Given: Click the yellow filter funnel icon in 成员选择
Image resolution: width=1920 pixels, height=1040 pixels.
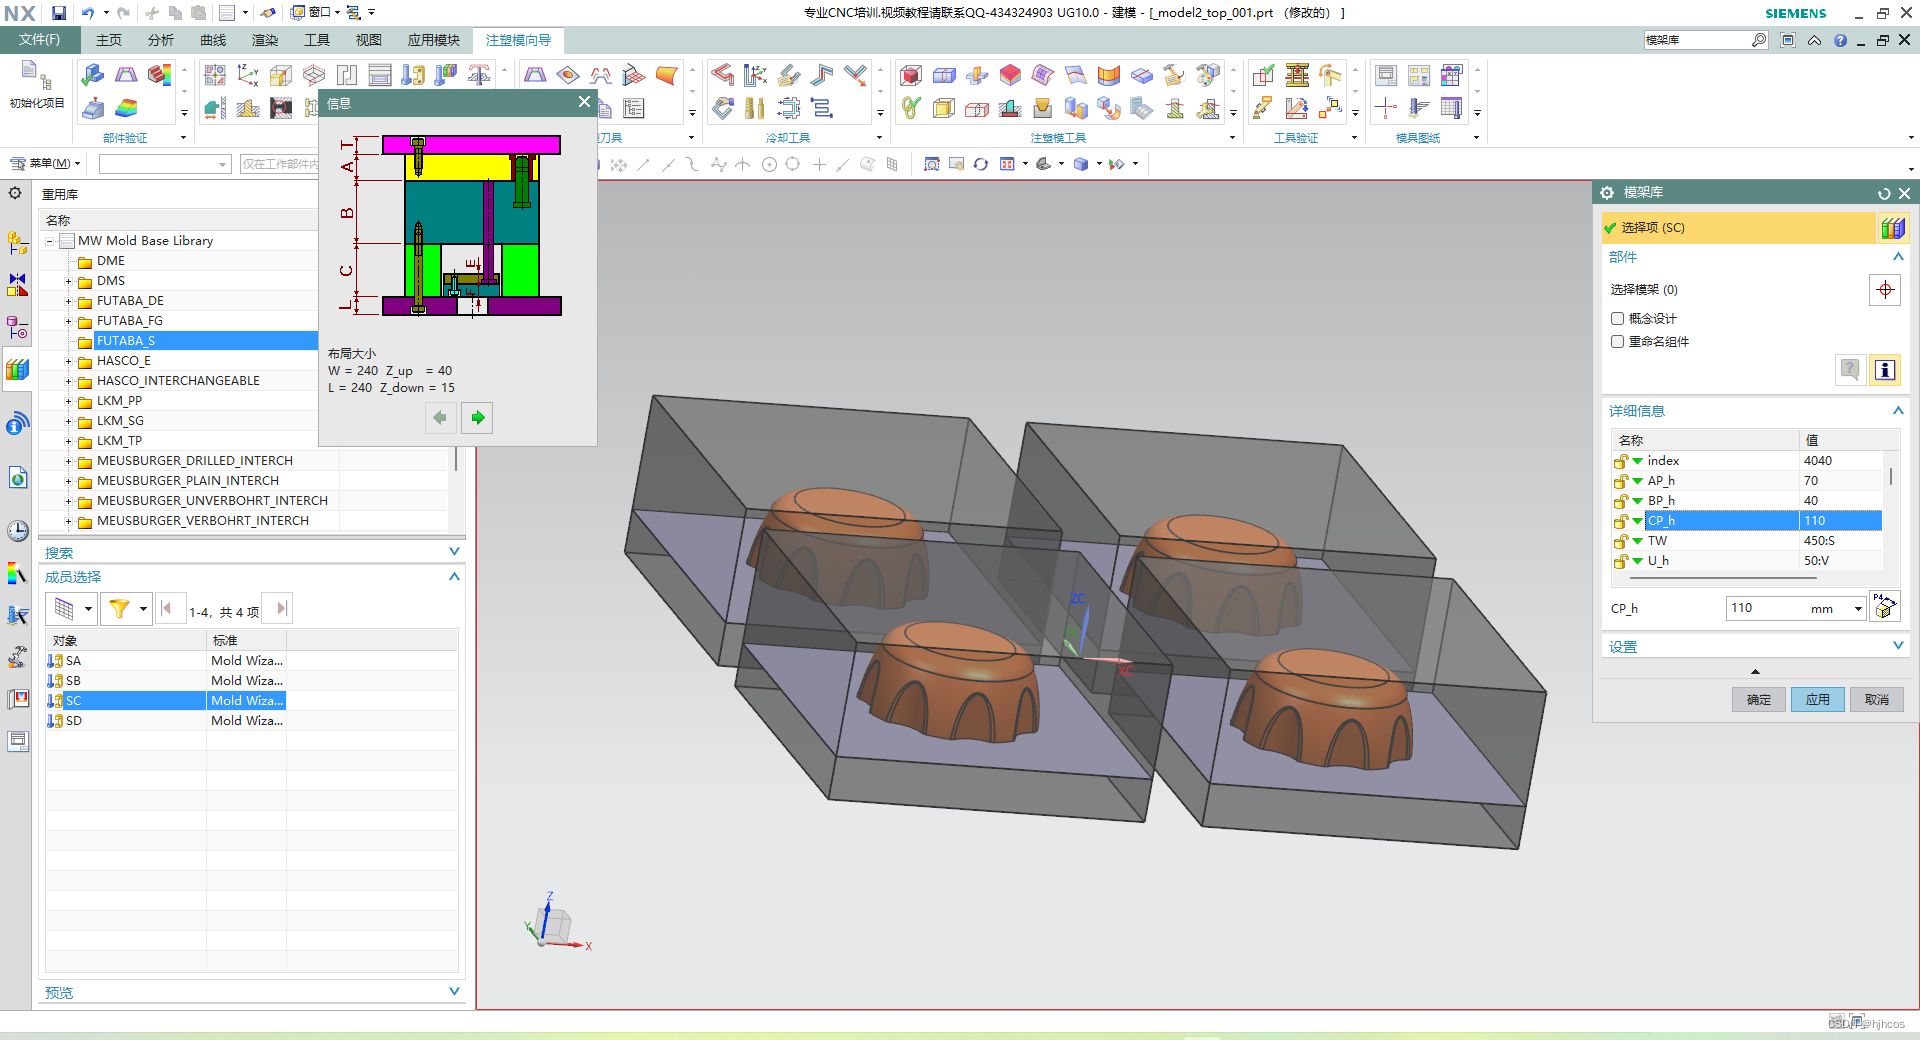Looking at the screenshot, I should [119, 608].
